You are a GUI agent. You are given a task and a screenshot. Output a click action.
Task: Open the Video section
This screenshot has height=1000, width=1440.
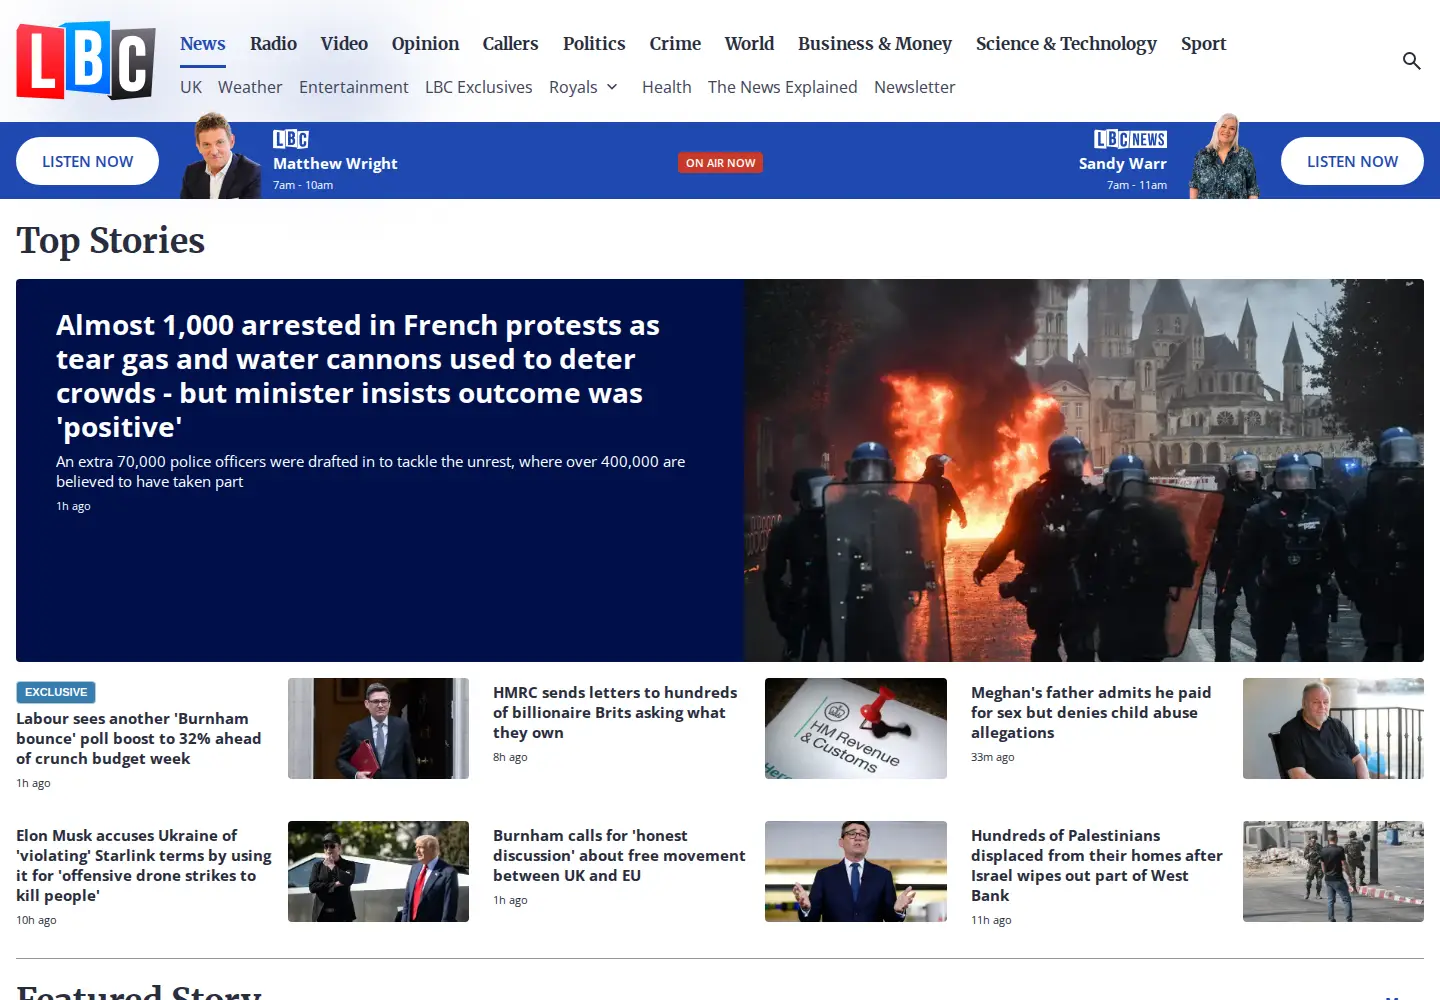[344, 43]
